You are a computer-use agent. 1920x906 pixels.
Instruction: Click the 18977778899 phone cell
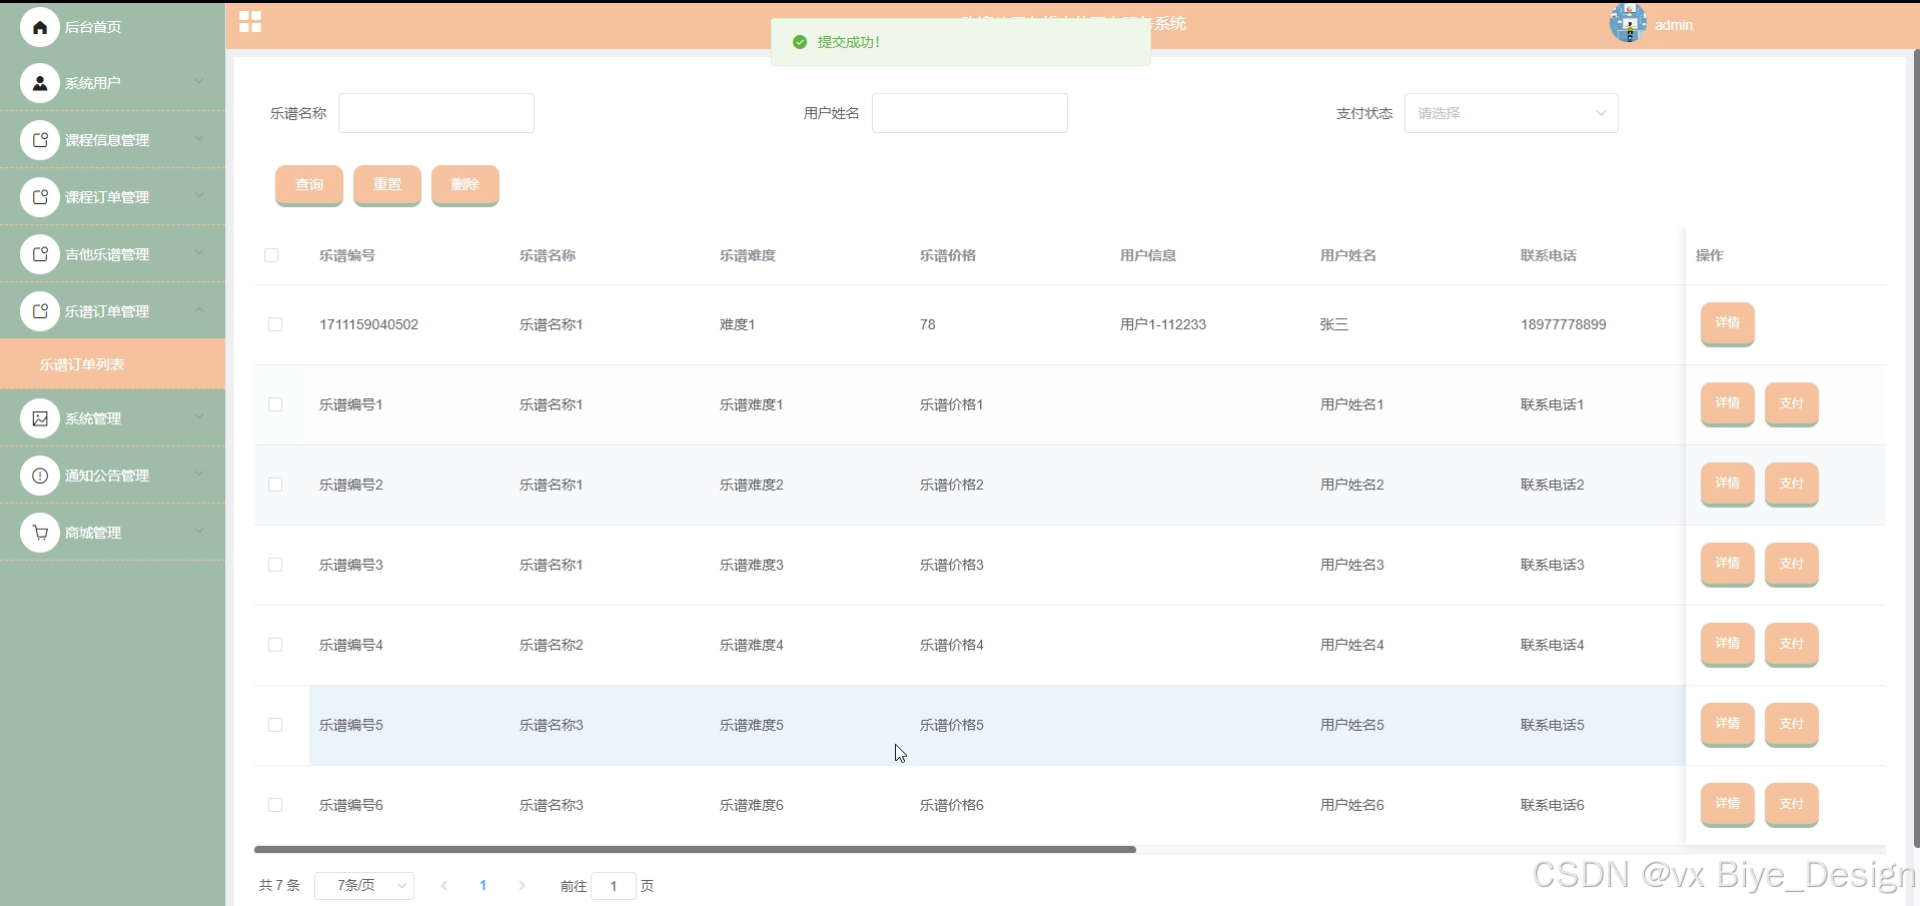click(1563, 324)
